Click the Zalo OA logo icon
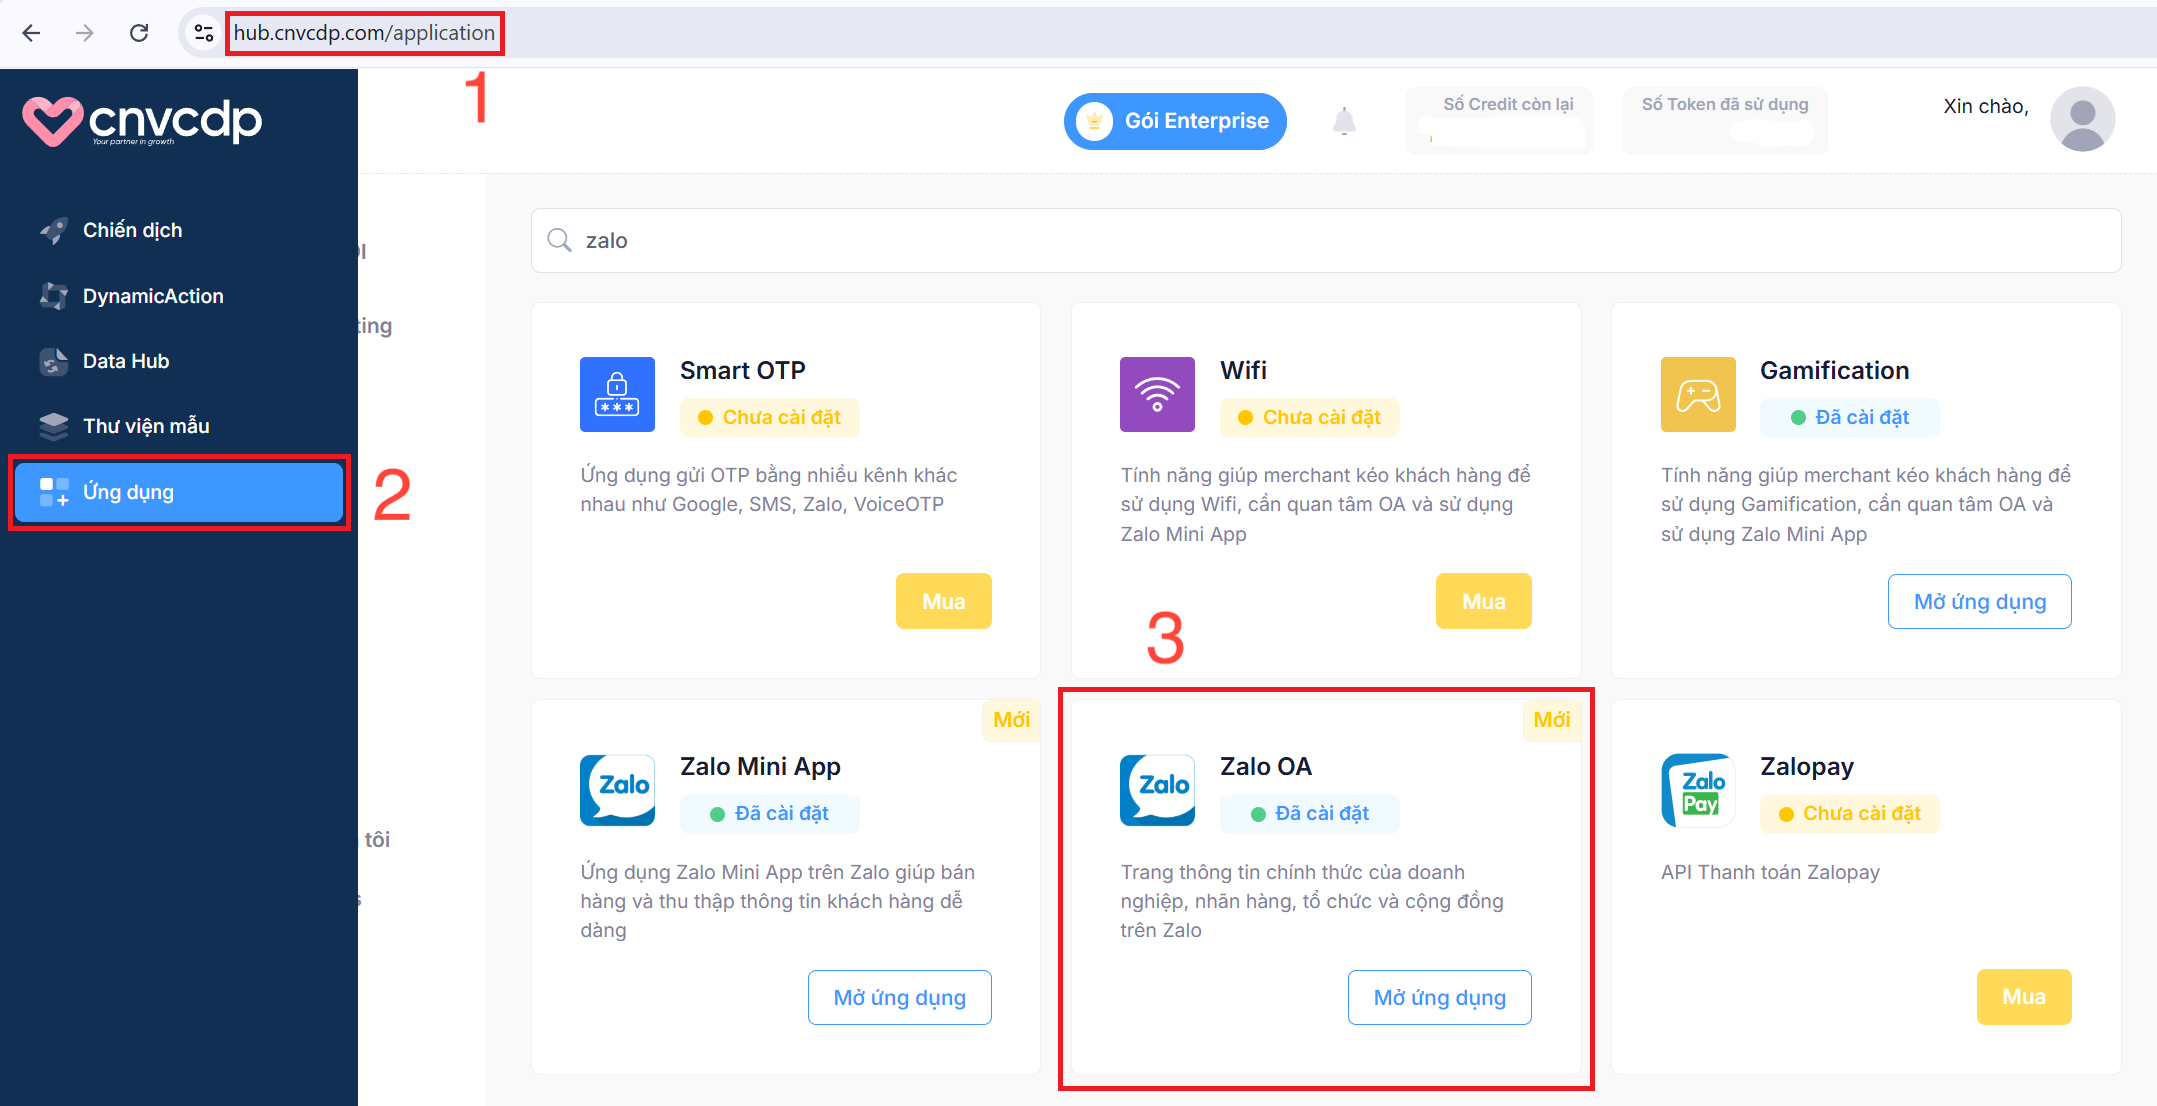The height and width of the screenshot is (1106, 2157). (x=1157, y=789)
